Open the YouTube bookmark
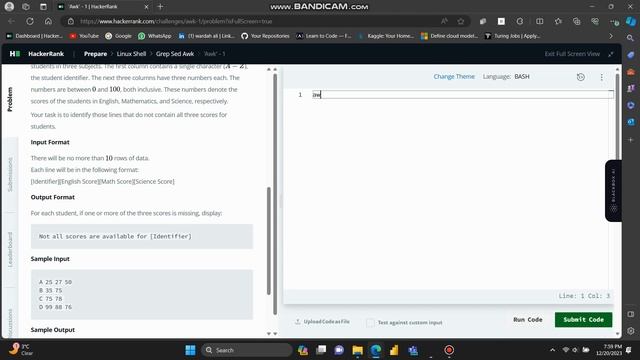The width and height of the screenshot is (640, 360). [x=84, y=36]
